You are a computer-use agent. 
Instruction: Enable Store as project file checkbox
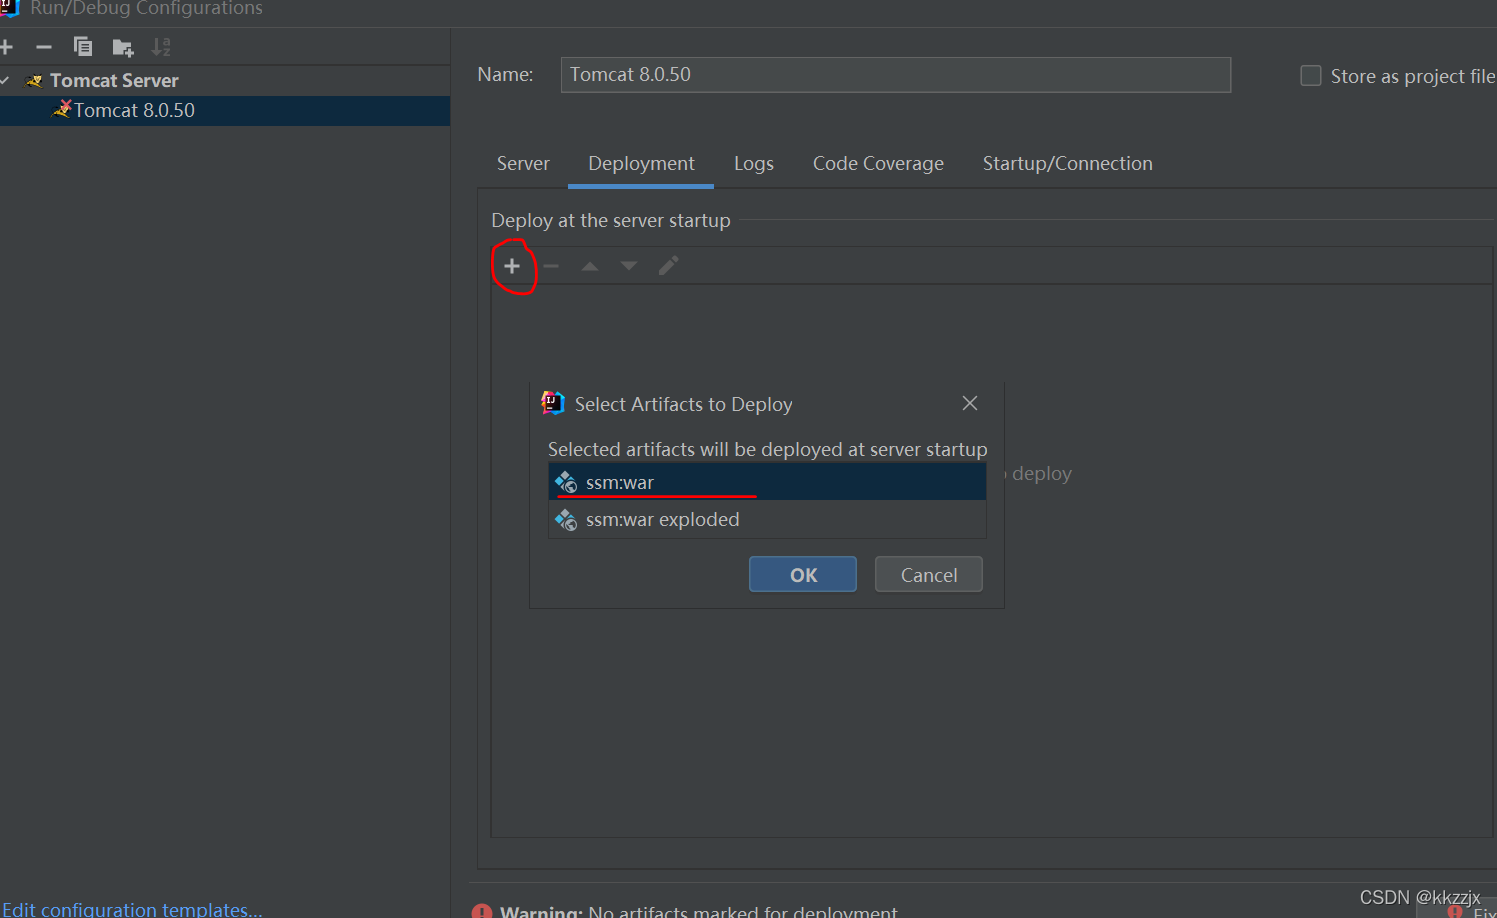(1310, 76)
